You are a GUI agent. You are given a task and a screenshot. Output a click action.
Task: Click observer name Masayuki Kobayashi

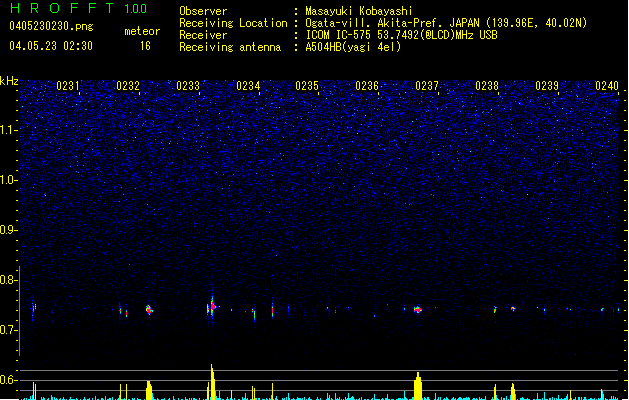pyautogui.click(x=359, y=11)
